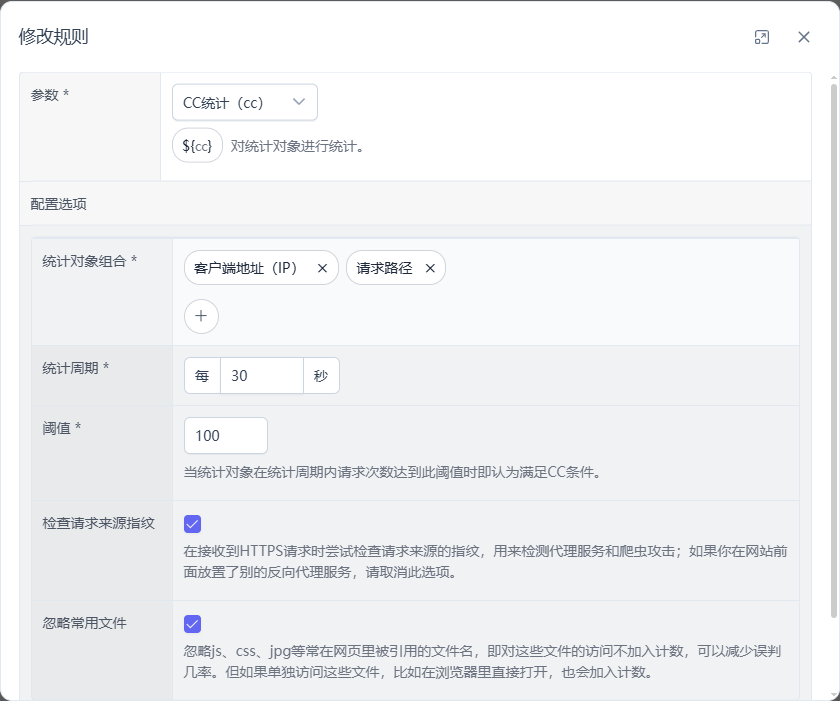
Task: Remove the 客户端地址 (IP) tag
Action: [322, 268]
